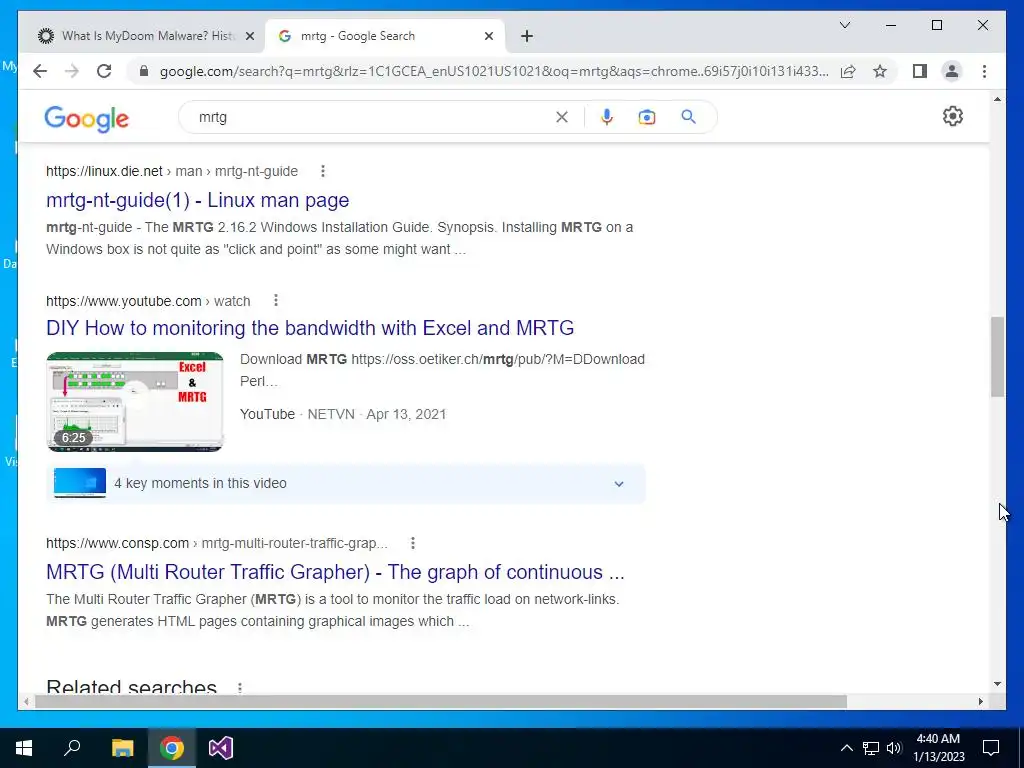Go back to the previous page

point(40,71)
